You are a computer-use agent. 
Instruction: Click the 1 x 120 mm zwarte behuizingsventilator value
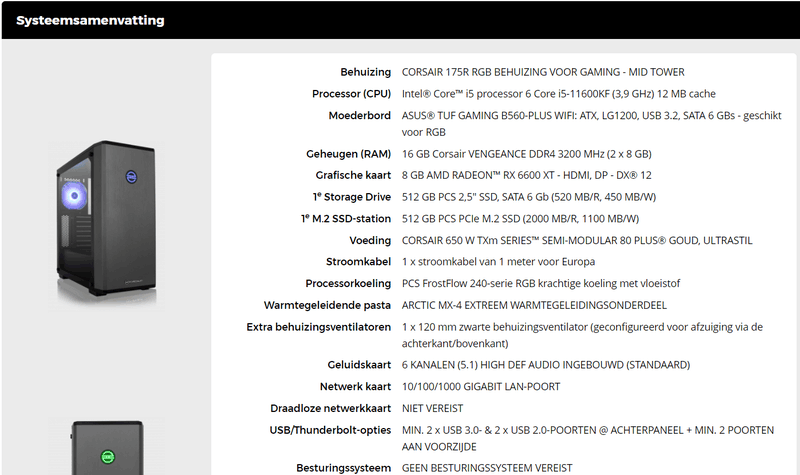coord(582,335)
